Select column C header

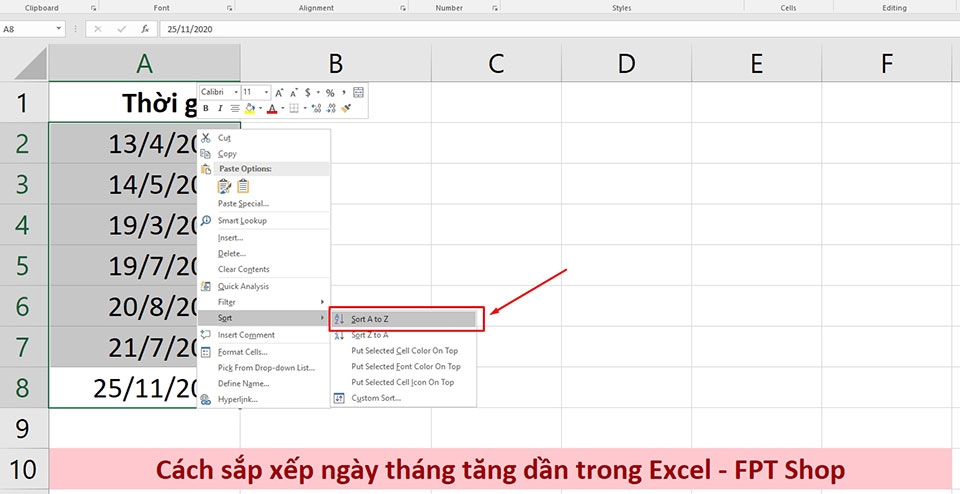pos(497,63)
